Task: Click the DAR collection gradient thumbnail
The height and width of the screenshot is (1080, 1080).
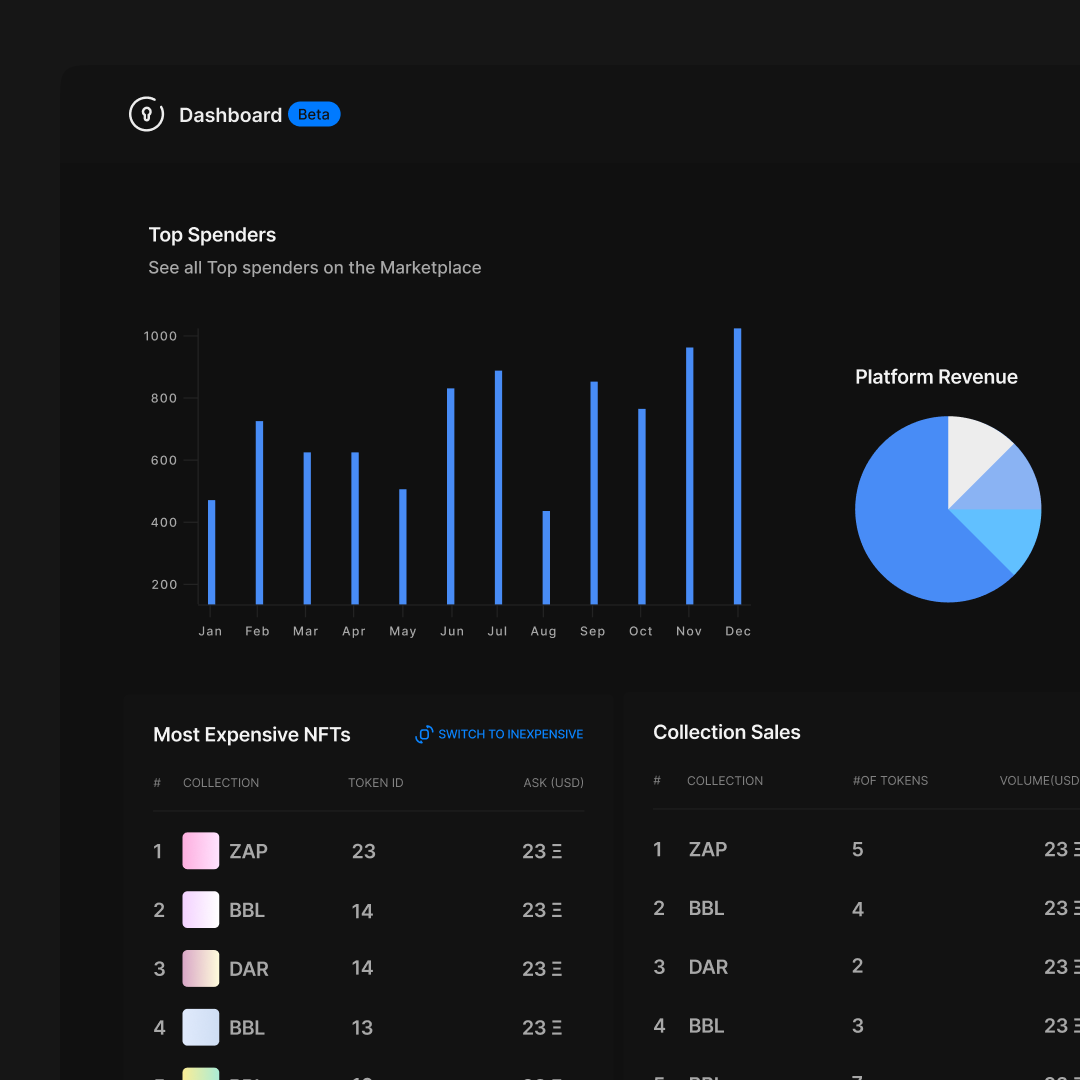Action: click(200, 969)
